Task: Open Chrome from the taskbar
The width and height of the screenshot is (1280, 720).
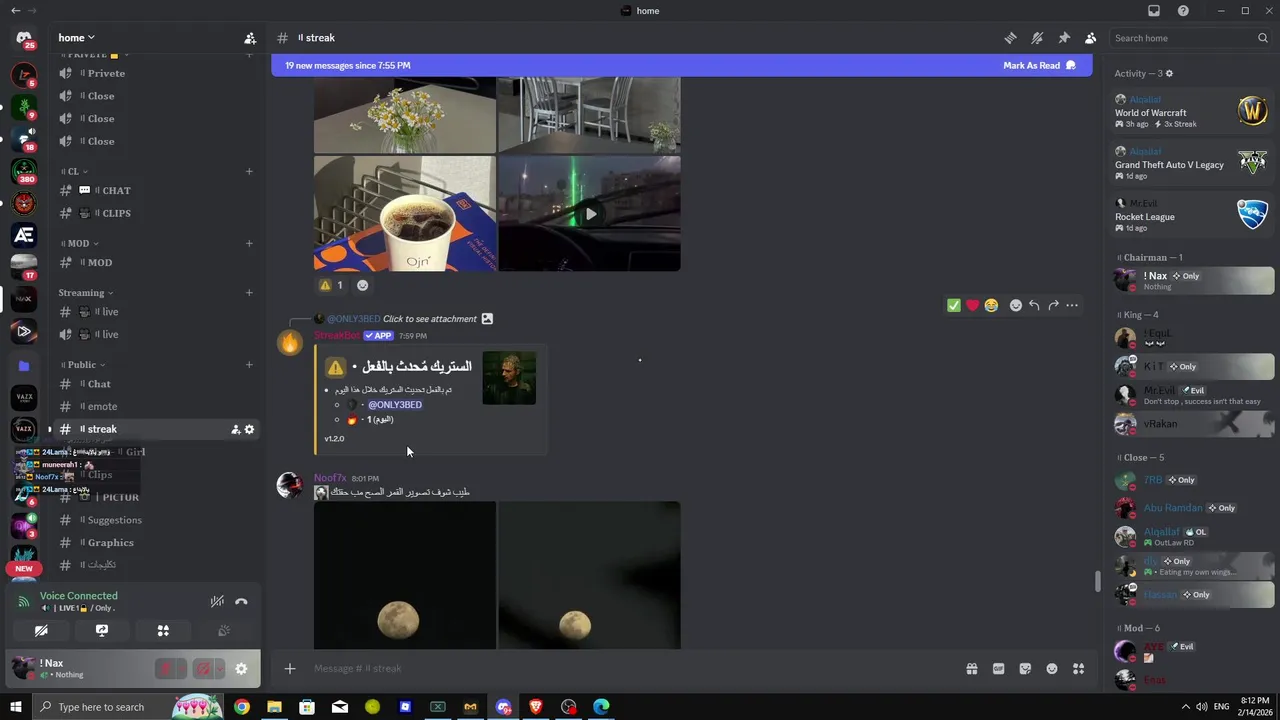Action: (x=241, y=707)
